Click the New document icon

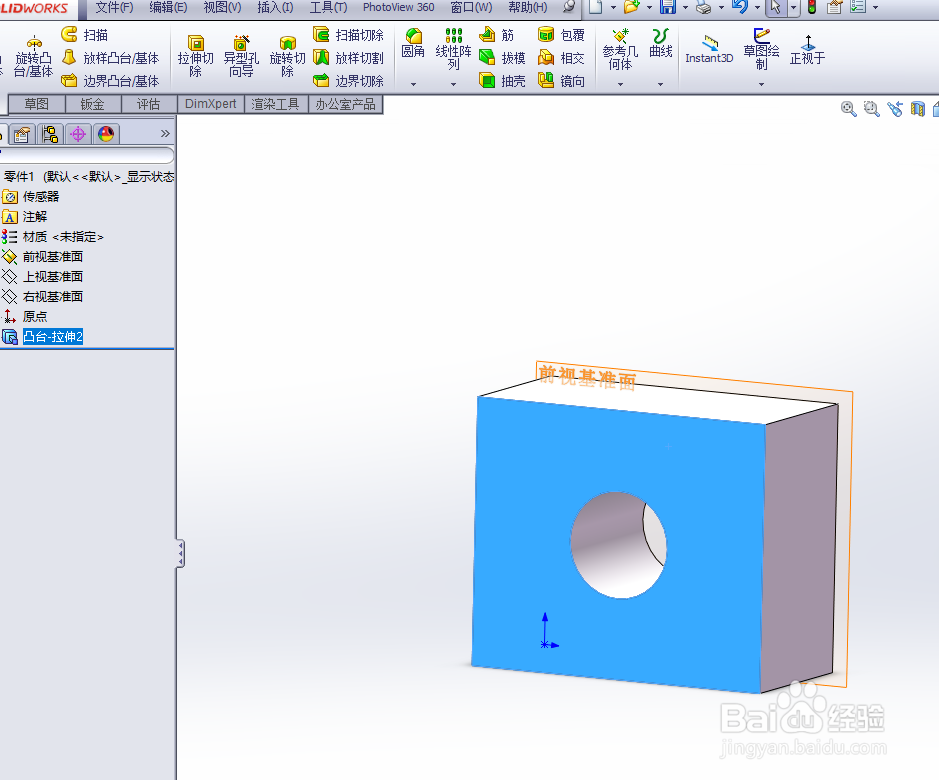click(595, 7)
